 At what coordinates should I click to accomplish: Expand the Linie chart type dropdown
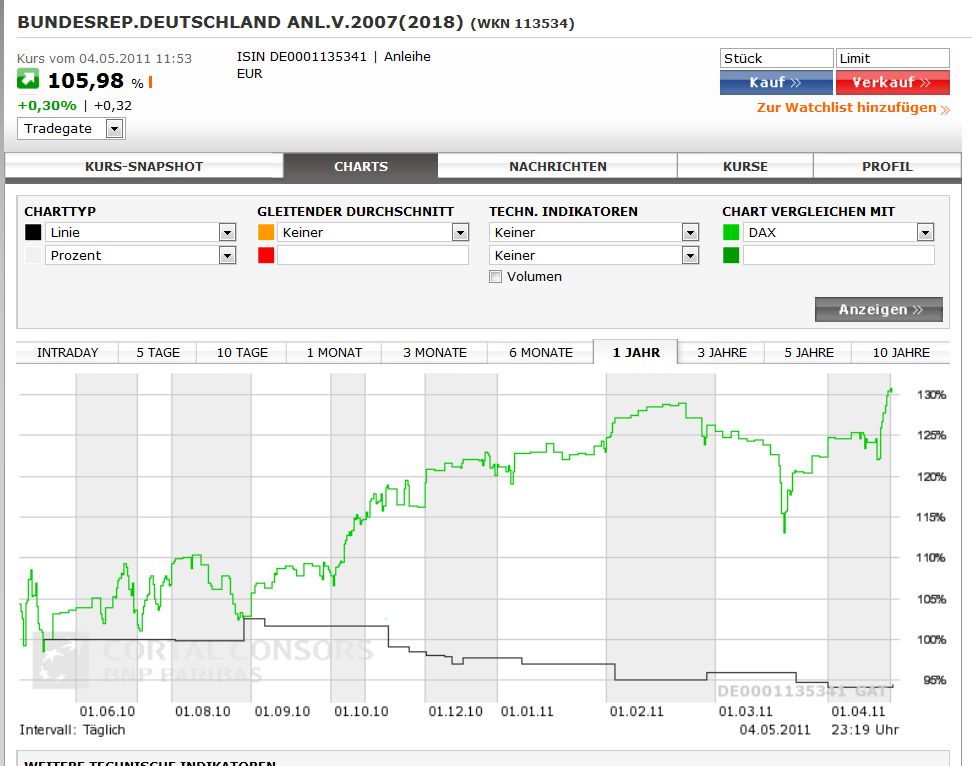coord(227,232)
